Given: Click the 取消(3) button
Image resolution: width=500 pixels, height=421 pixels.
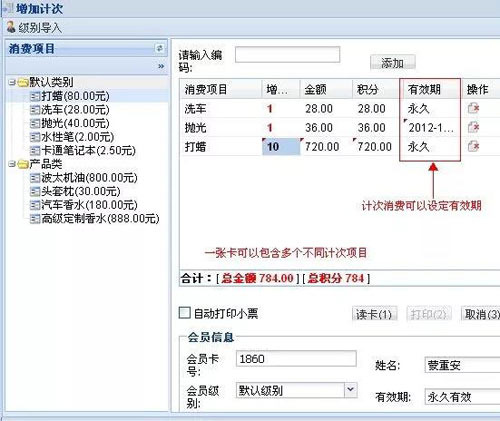Looking at the screenshot, I should point(481,314).
